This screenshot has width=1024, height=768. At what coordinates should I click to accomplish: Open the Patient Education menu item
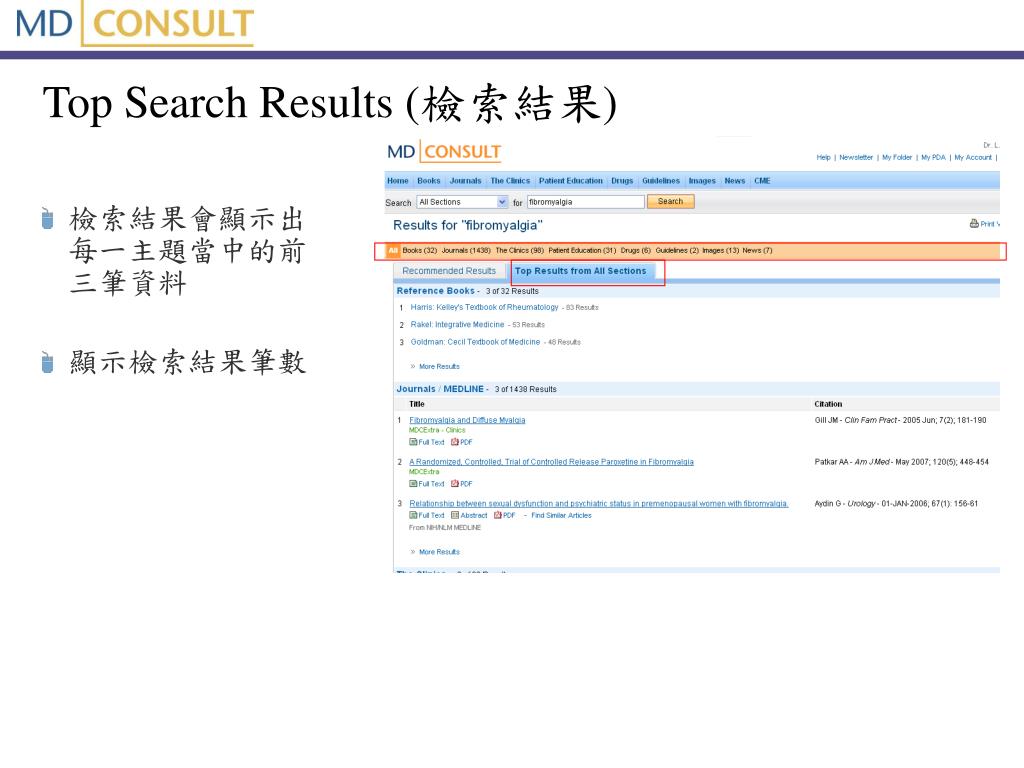571,181
